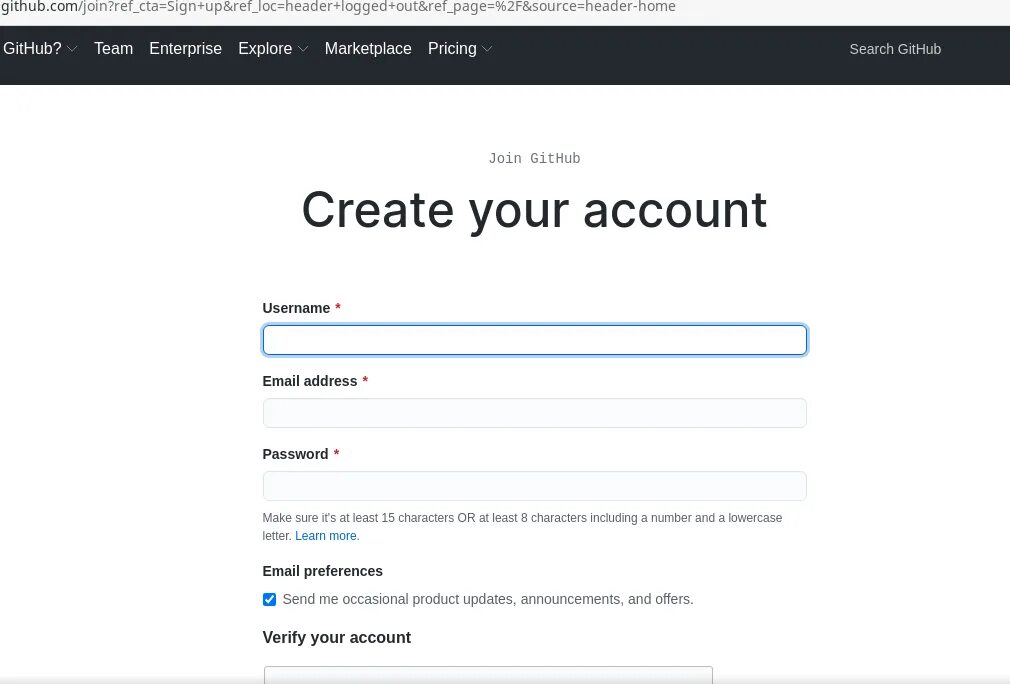Viewport: 1010px width, 684px height.
Task: Open the Team page in header
Action: 113,49
